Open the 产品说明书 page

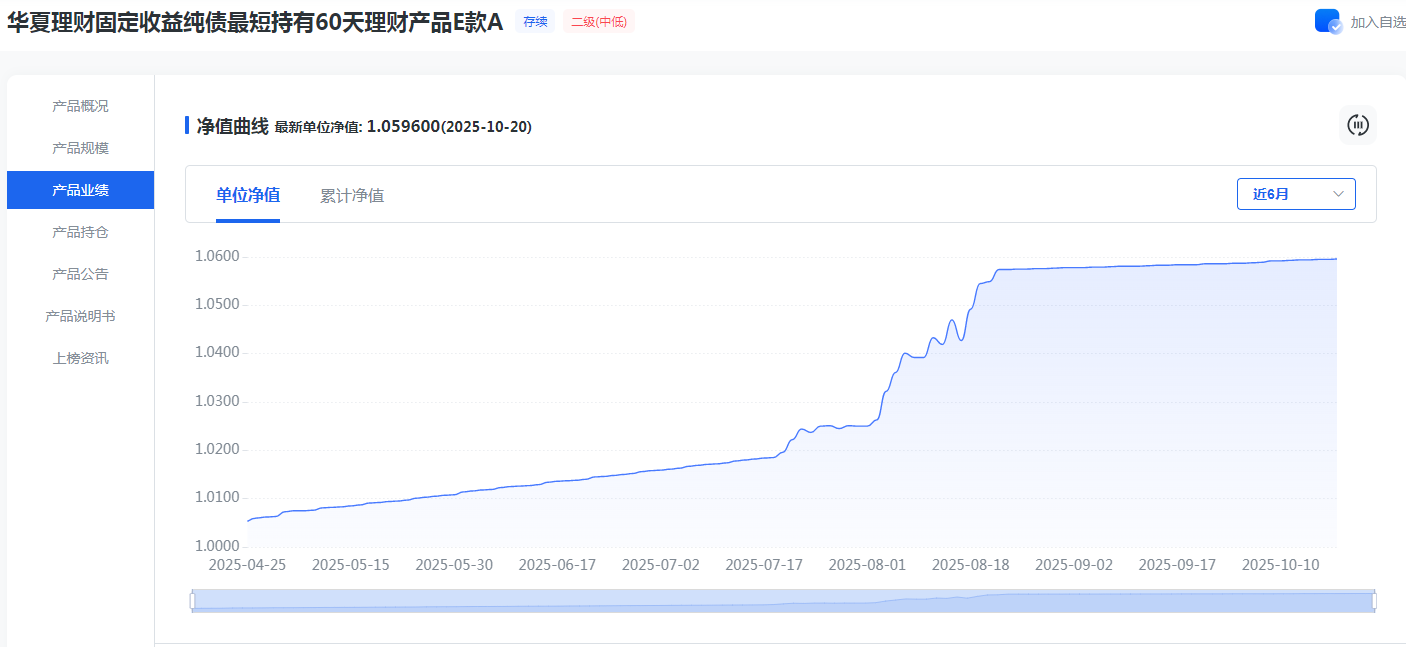[x=80, y=316]
